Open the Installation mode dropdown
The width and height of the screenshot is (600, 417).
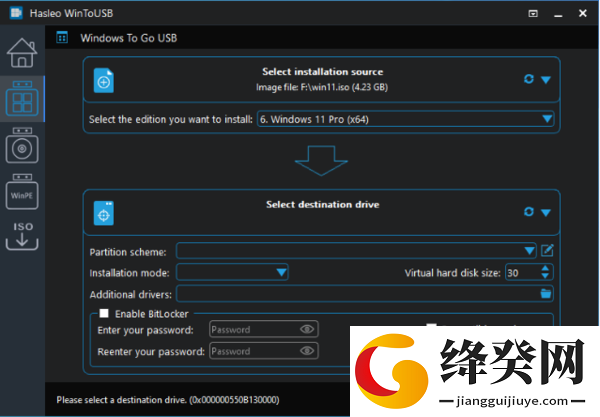(232, 272)
